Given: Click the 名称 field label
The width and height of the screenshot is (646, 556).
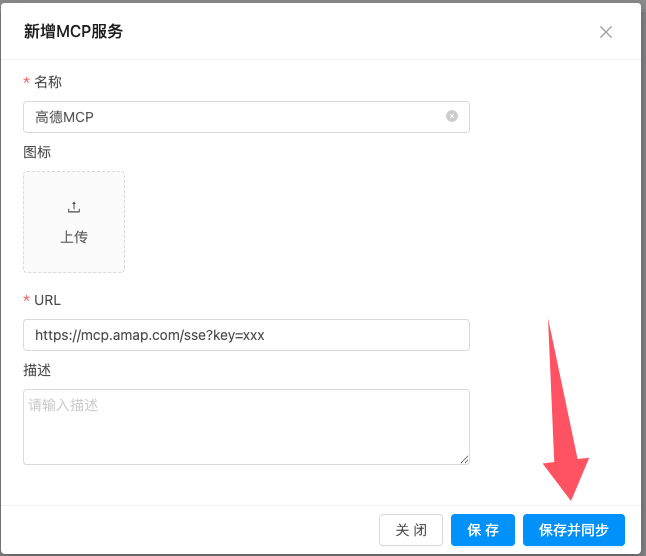Looking at the screenshot, I should pyautogui.click(x=48, y=82).
